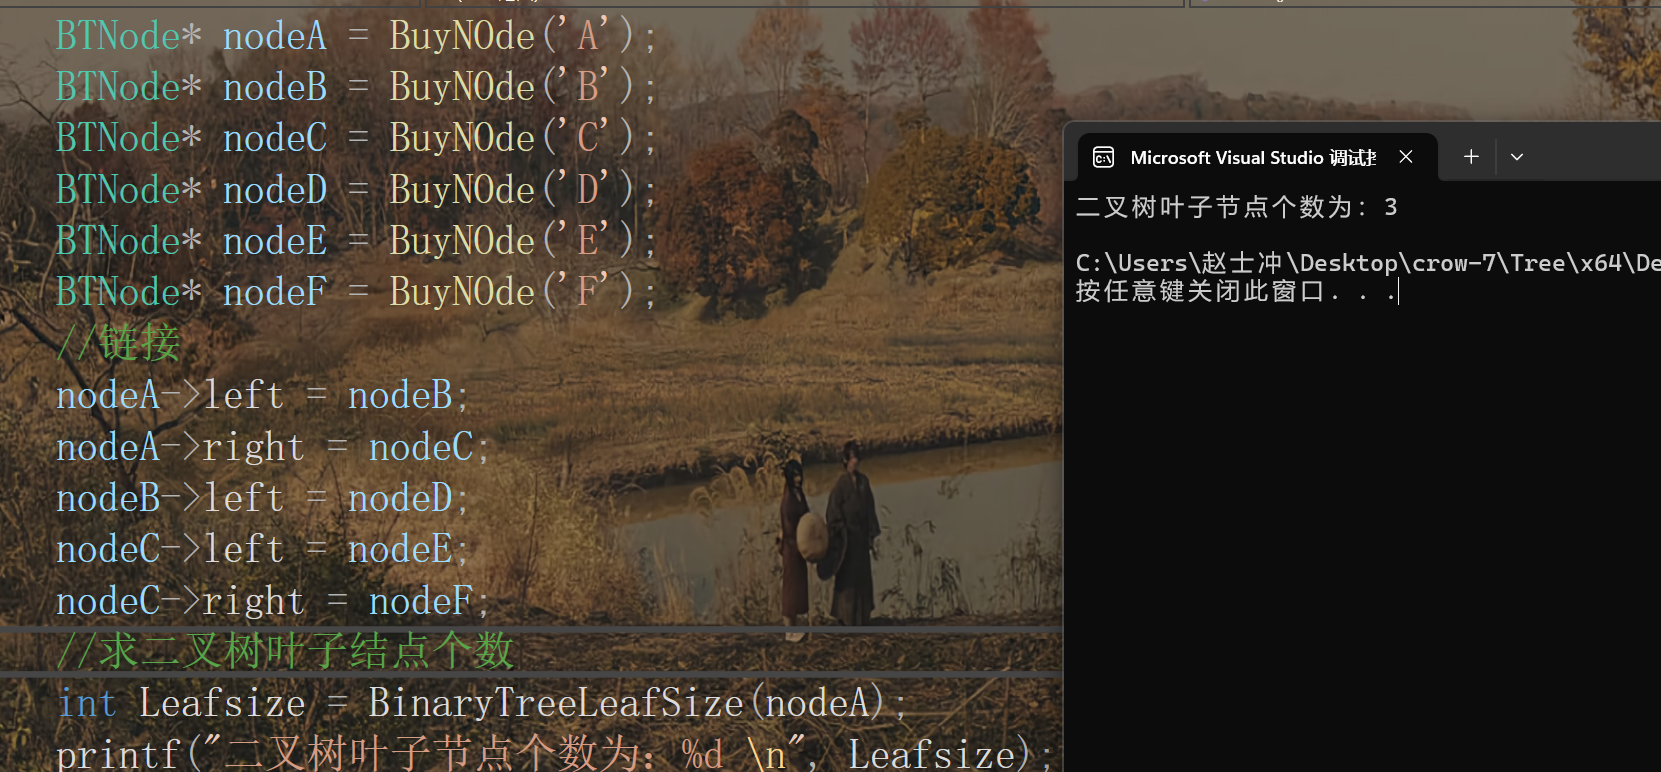This screenshot has width=1661, height=772.
Task: Click the //链接 comment line
Action: point(118,343)
